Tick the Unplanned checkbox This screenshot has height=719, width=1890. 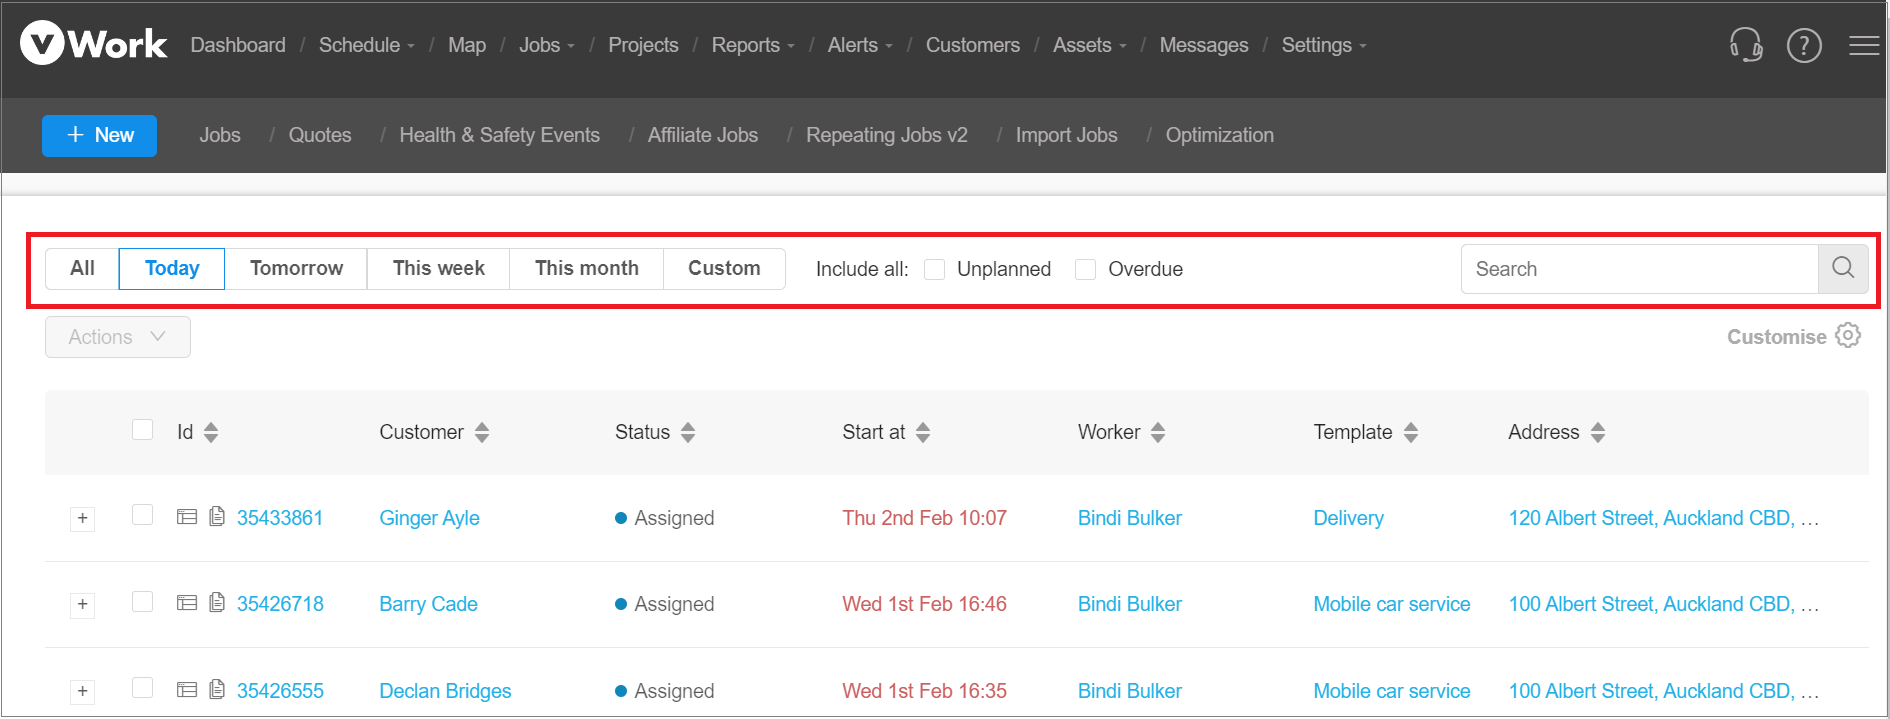(935, 269)
